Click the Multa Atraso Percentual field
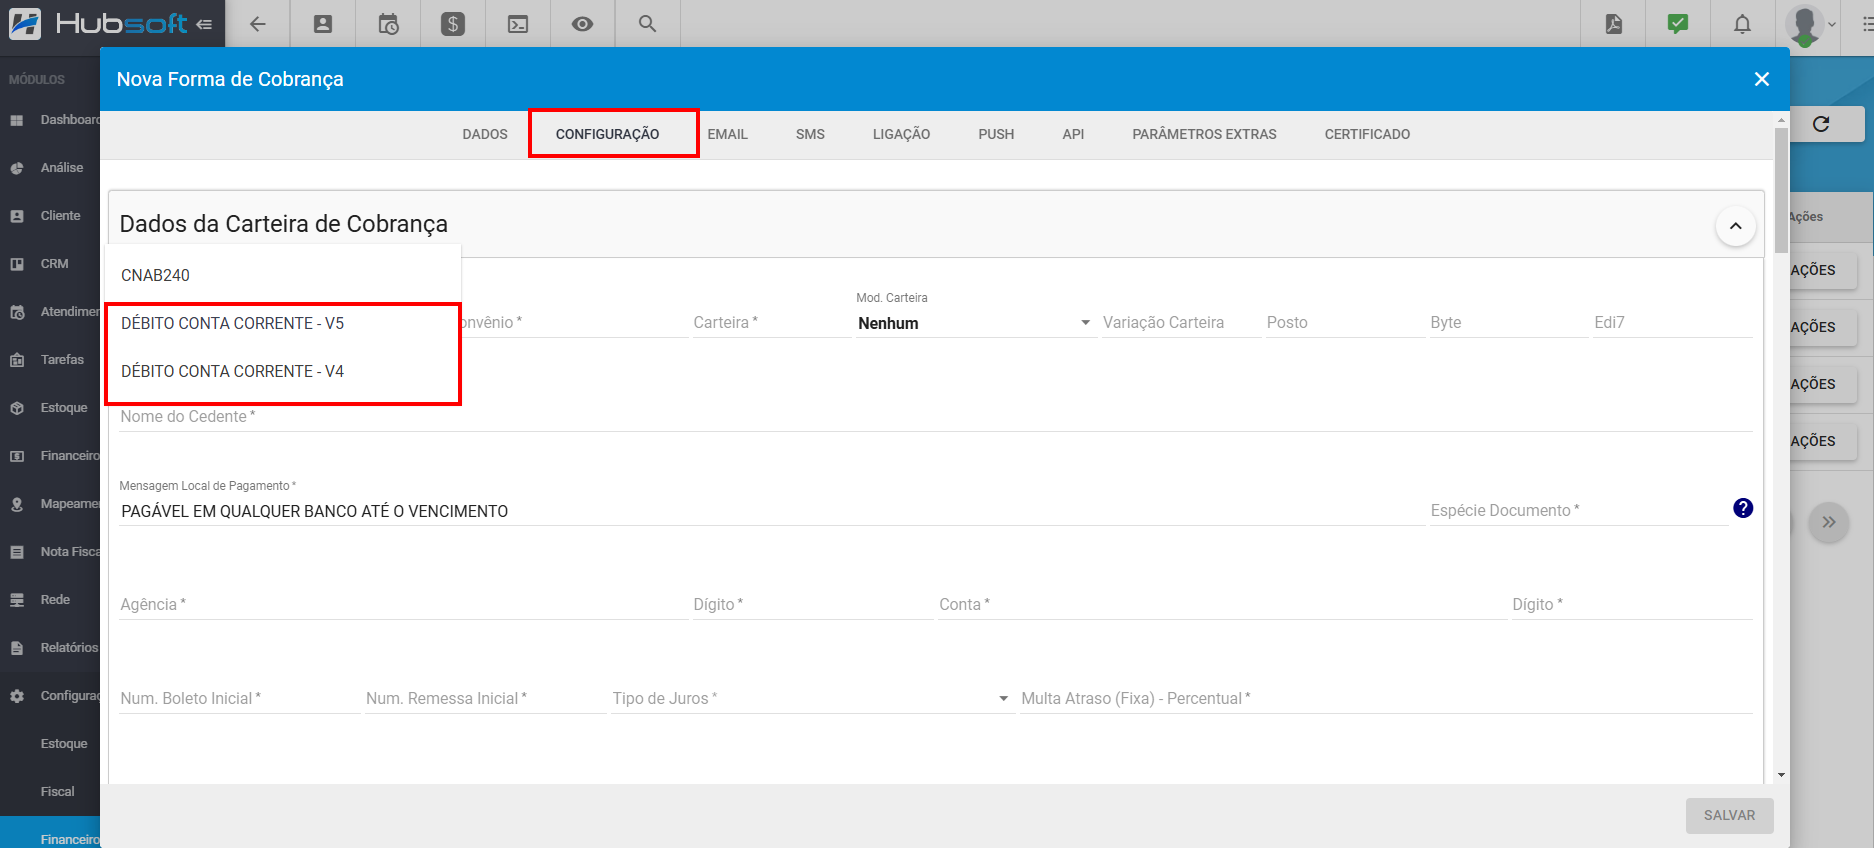This screenshot has width=1874, height=848. click(1386, 699)
